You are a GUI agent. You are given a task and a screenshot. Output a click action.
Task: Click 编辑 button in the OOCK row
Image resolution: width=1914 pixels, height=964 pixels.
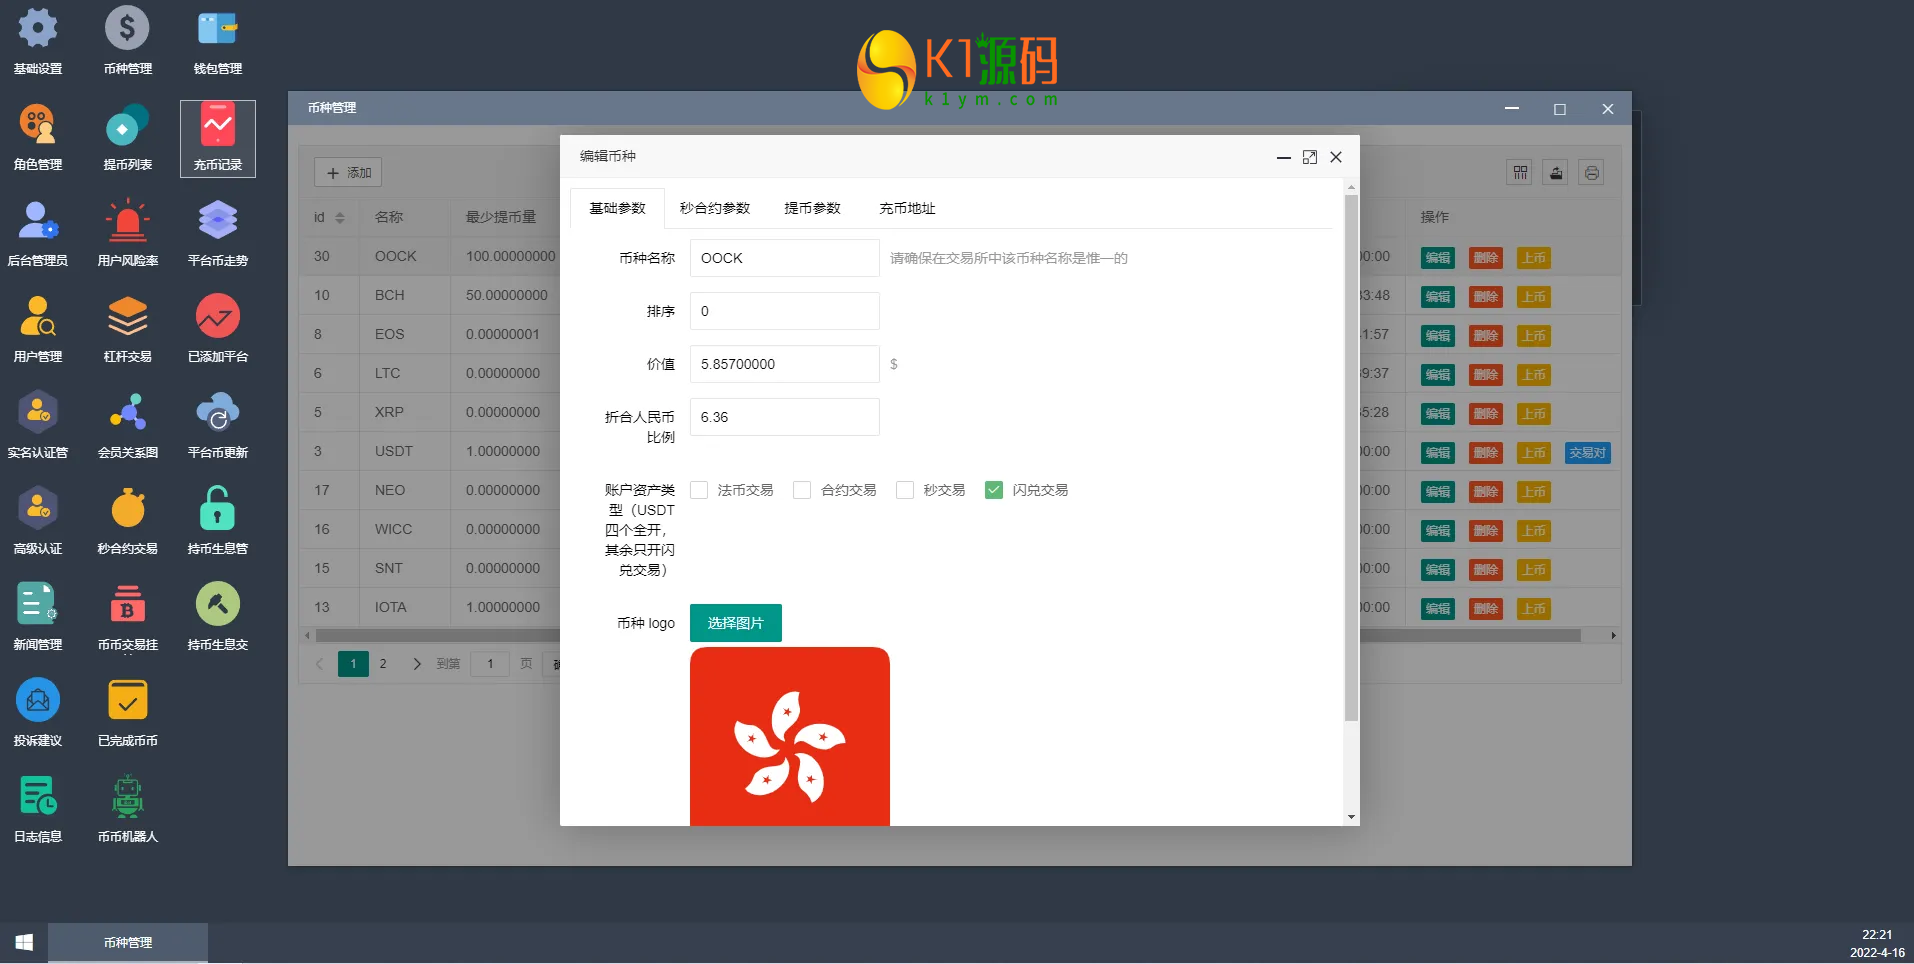click(1438, 257)
